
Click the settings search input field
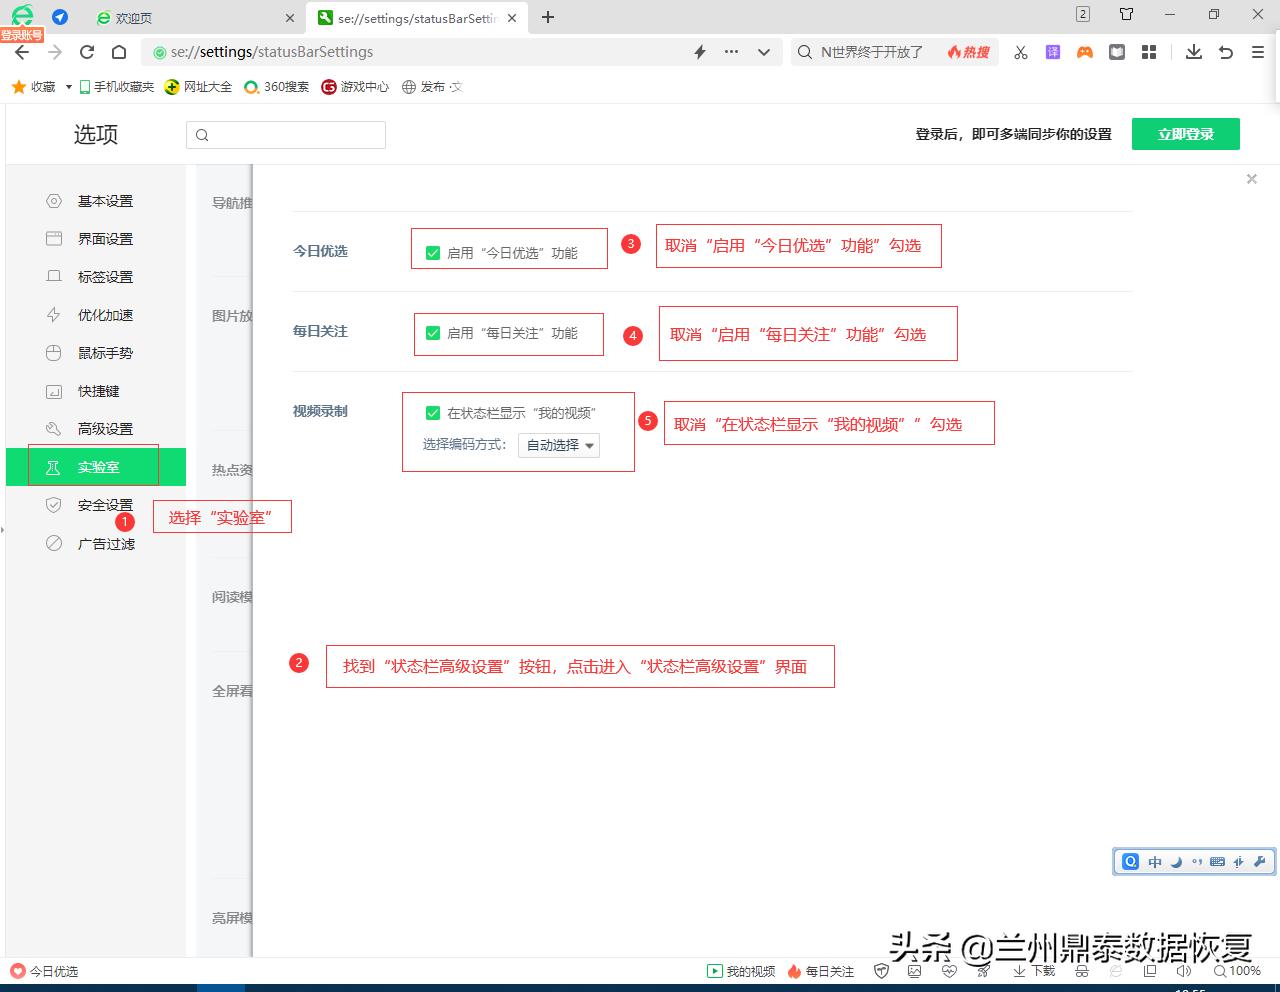tap(285, 134)
